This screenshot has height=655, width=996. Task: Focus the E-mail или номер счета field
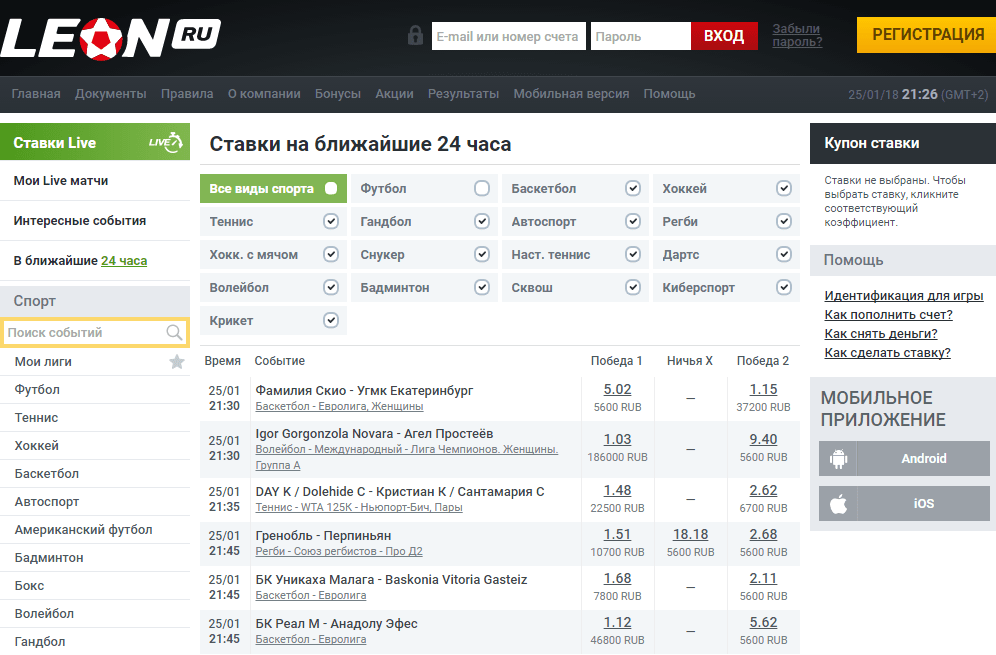coord(508,36)
